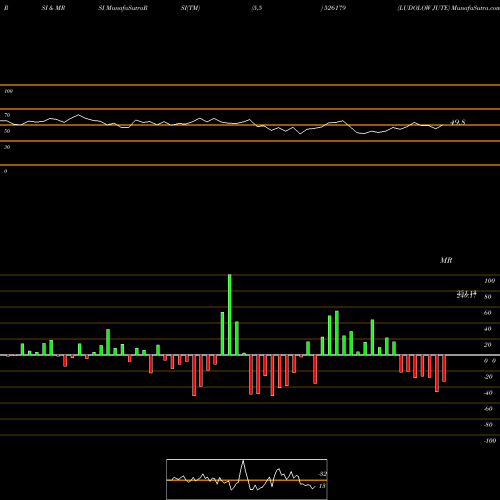Image resolution: width=500 pixels, height=500 pixels.
Task: Click the RSI axis label '0' on the left
Action: [x=5, y=171]
